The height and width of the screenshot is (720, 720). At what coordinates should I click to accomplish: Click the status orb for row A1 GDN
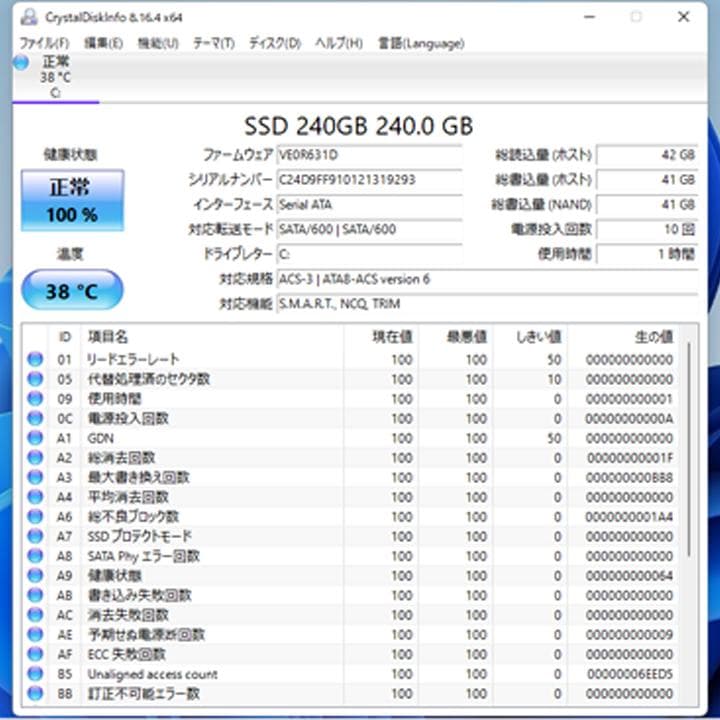coord(35,438)
